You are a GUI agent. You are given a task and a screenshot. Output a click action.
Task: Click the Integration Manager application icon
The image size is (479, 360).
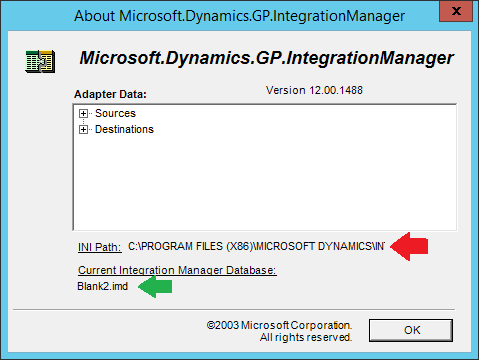pyautogui.click(x=40, y=61)
